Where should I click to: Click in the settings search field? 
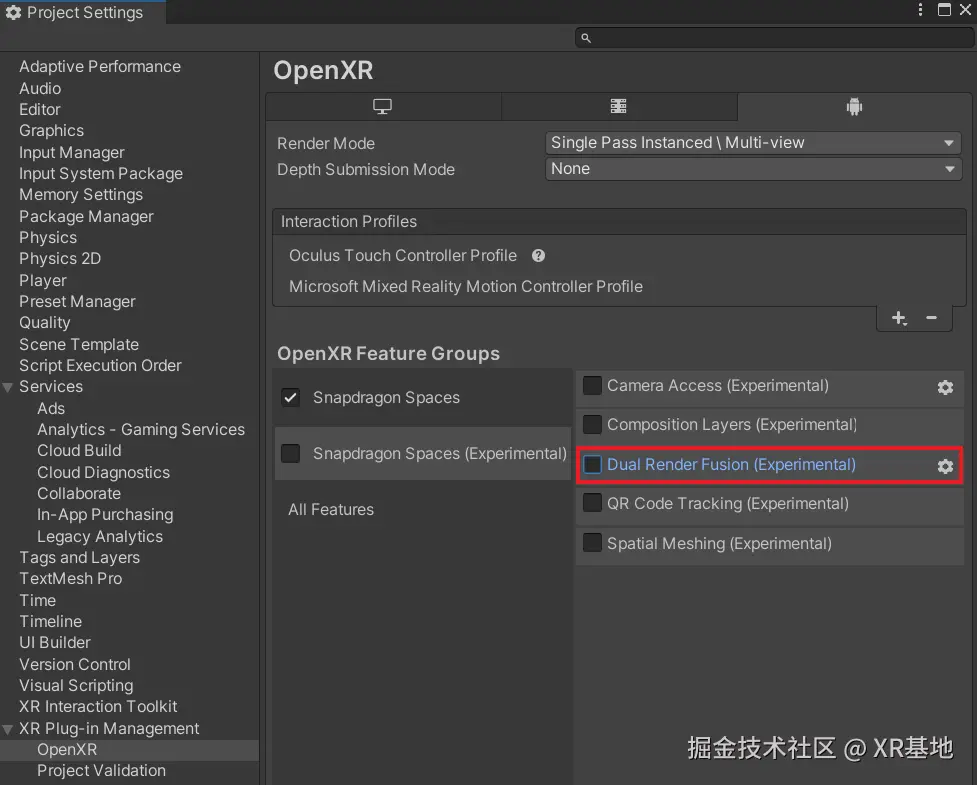pos(774,38)
